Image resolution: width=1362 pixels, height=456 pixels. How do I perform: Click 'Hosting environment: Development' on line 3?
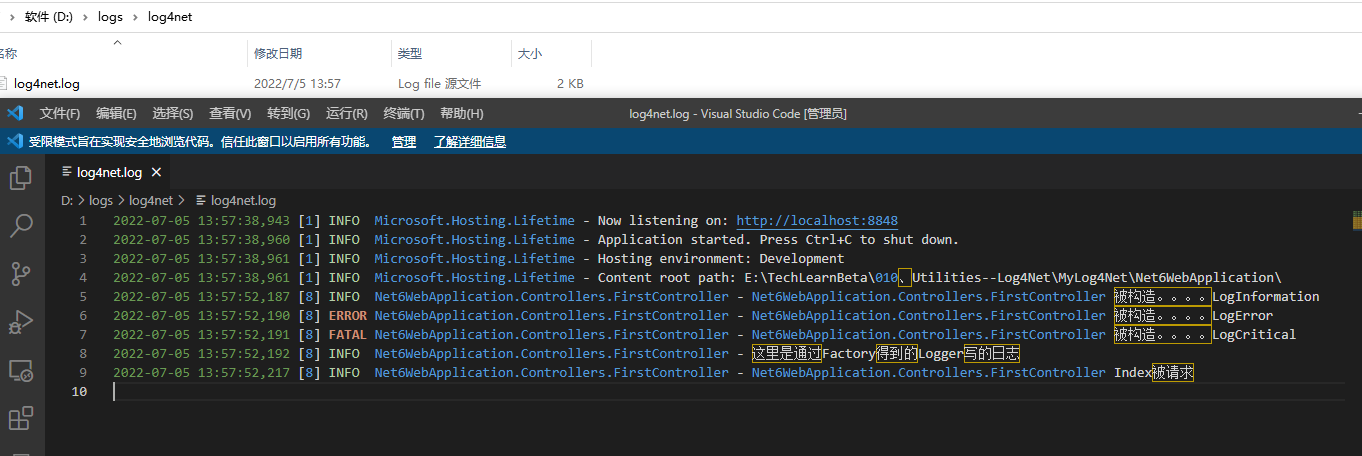click(x=721, y=259)
